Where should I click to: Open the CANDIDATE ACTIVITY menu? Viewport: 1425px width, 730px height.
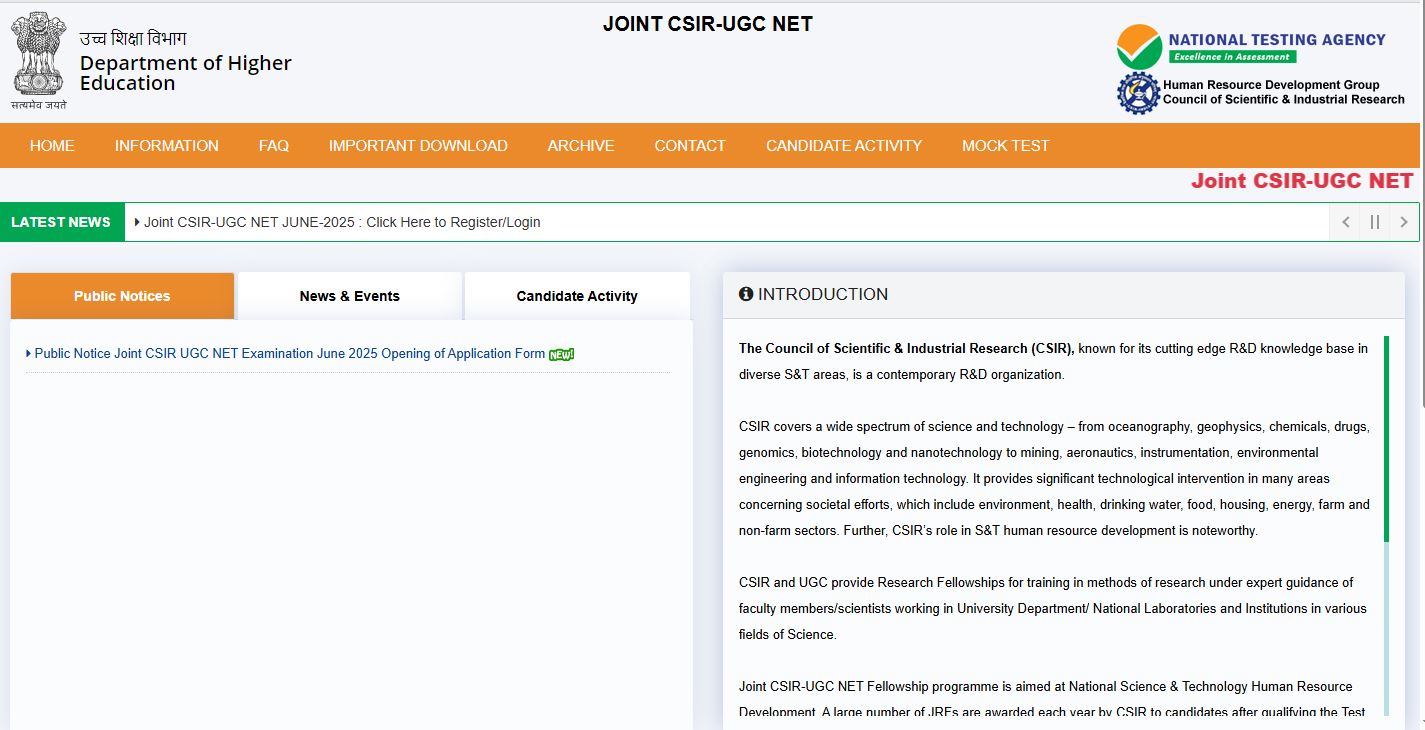point(843,145)
